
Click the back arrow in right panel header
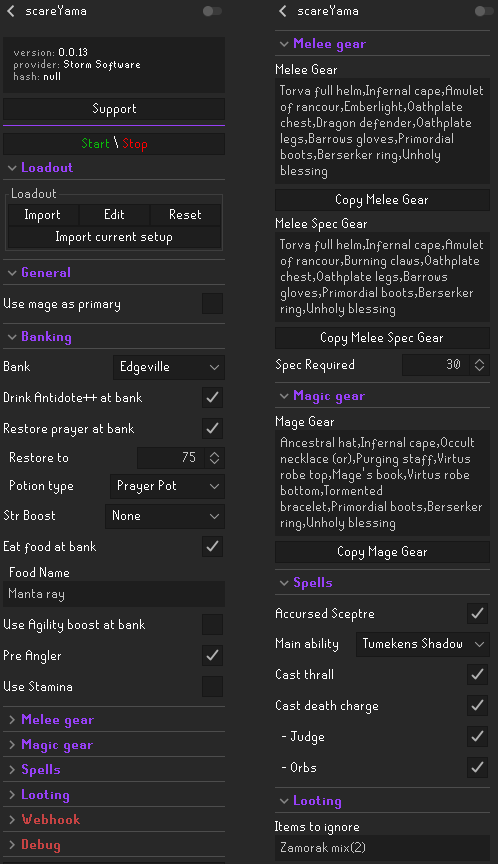click(x=283, y=11)
